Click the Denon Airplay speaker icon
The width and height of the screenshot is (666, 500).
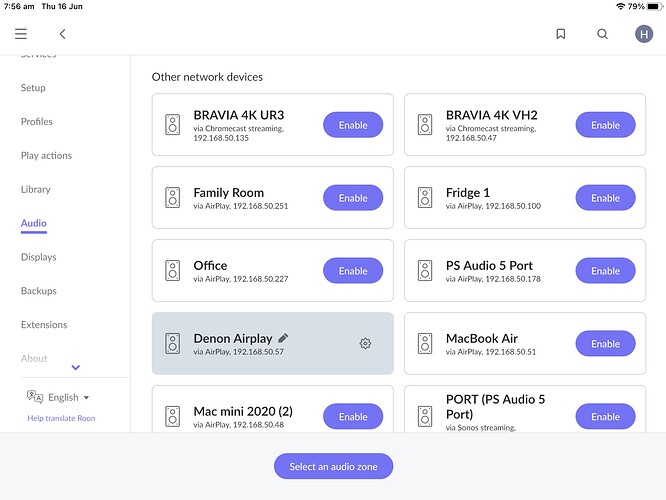click(172, 344)
